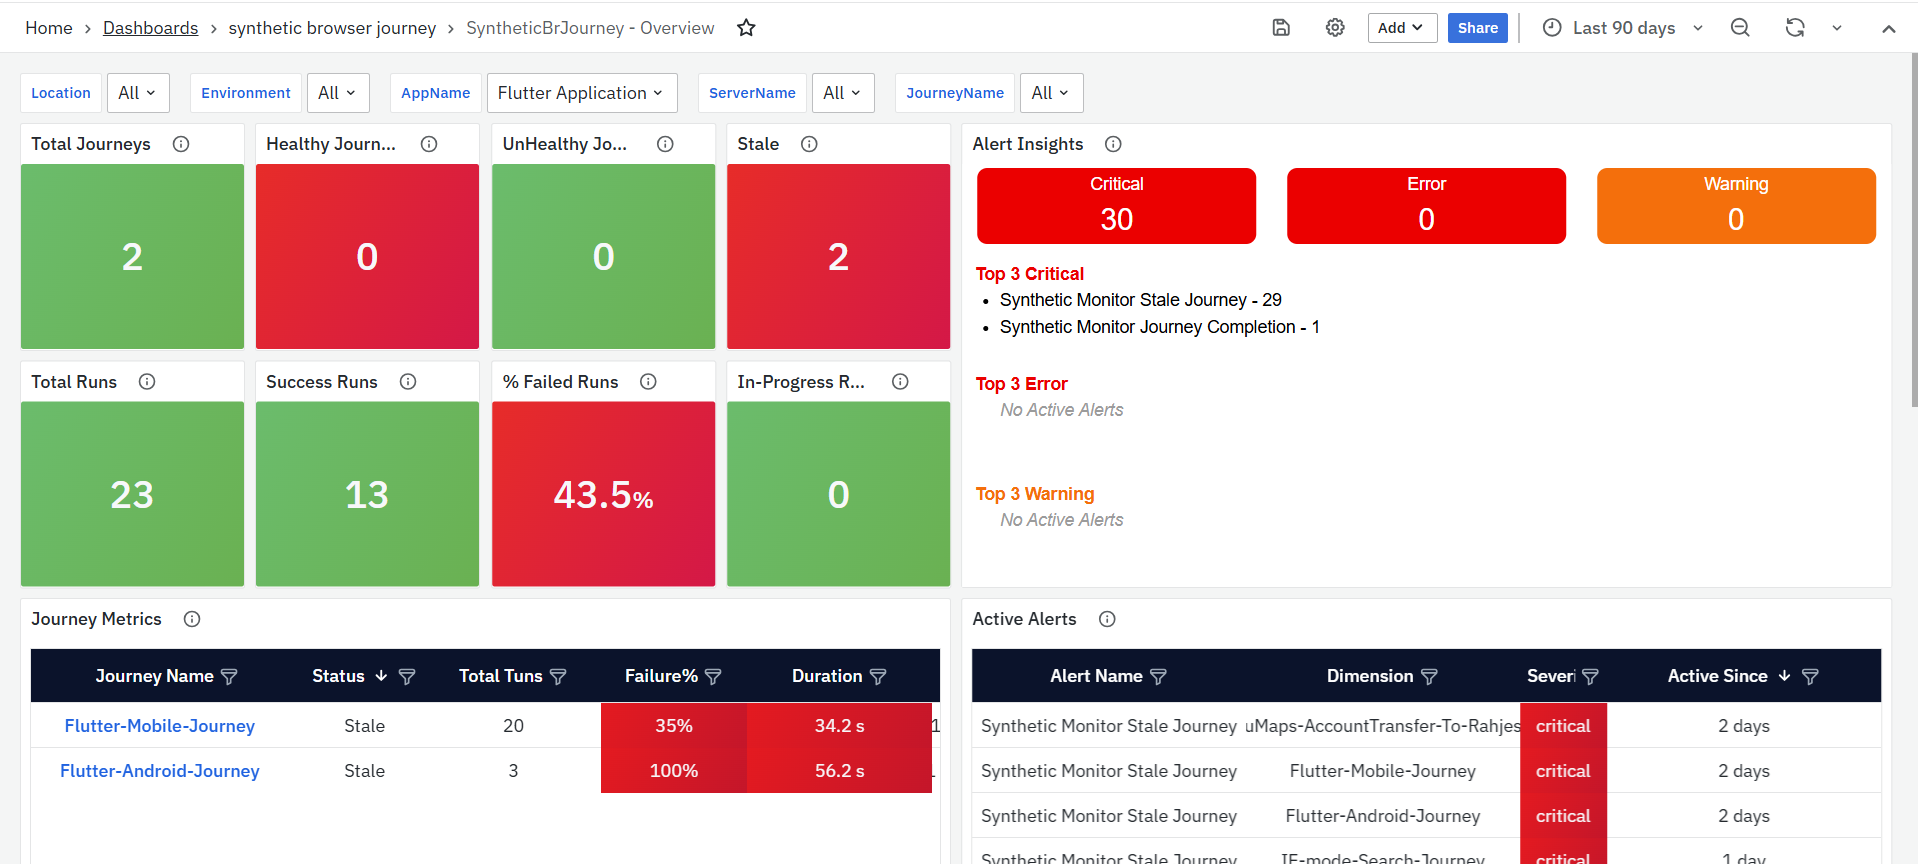
Task: Open the AppName Flutter Application dropdown
Action: pos(582,93)
